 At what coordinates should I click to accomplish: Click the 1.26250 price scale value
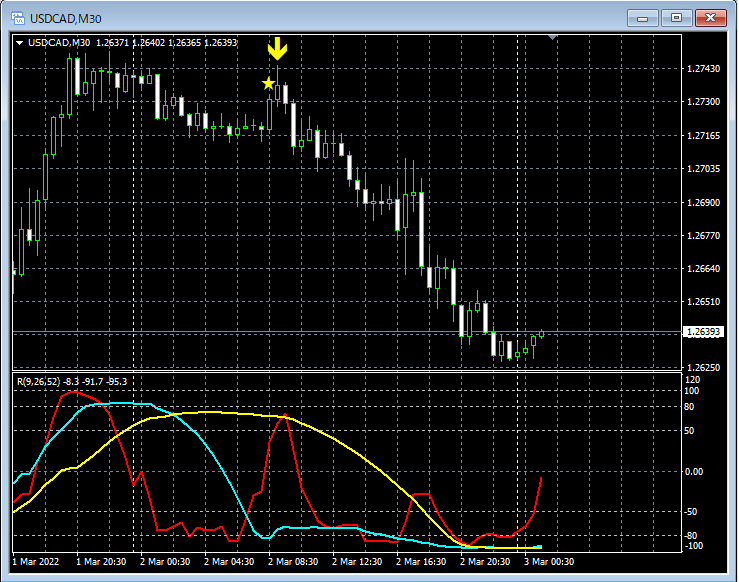coord(704,368)
